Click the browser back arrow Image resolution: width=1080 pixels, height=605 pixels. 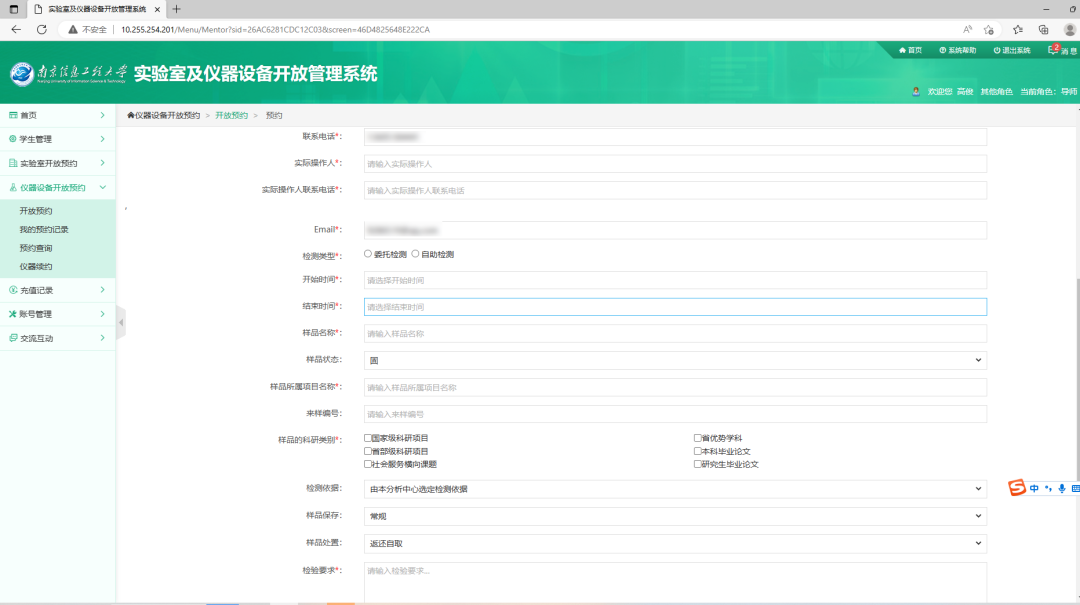click(x=16, y=29)
